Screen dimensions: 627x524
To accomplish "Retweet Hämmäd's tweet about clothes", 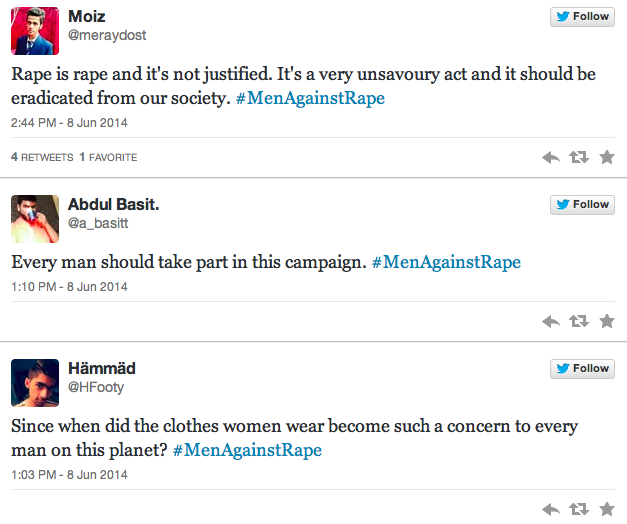I will point(579,509).
